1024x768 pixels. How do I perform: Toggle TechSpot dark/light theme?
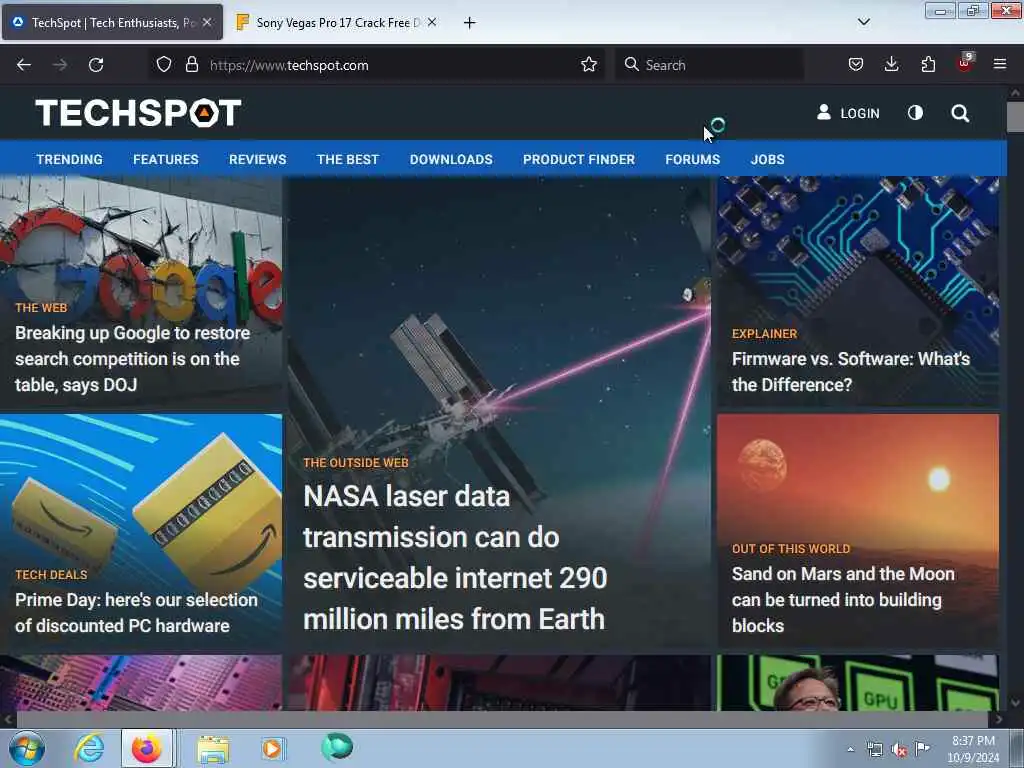tap(916, 113)
